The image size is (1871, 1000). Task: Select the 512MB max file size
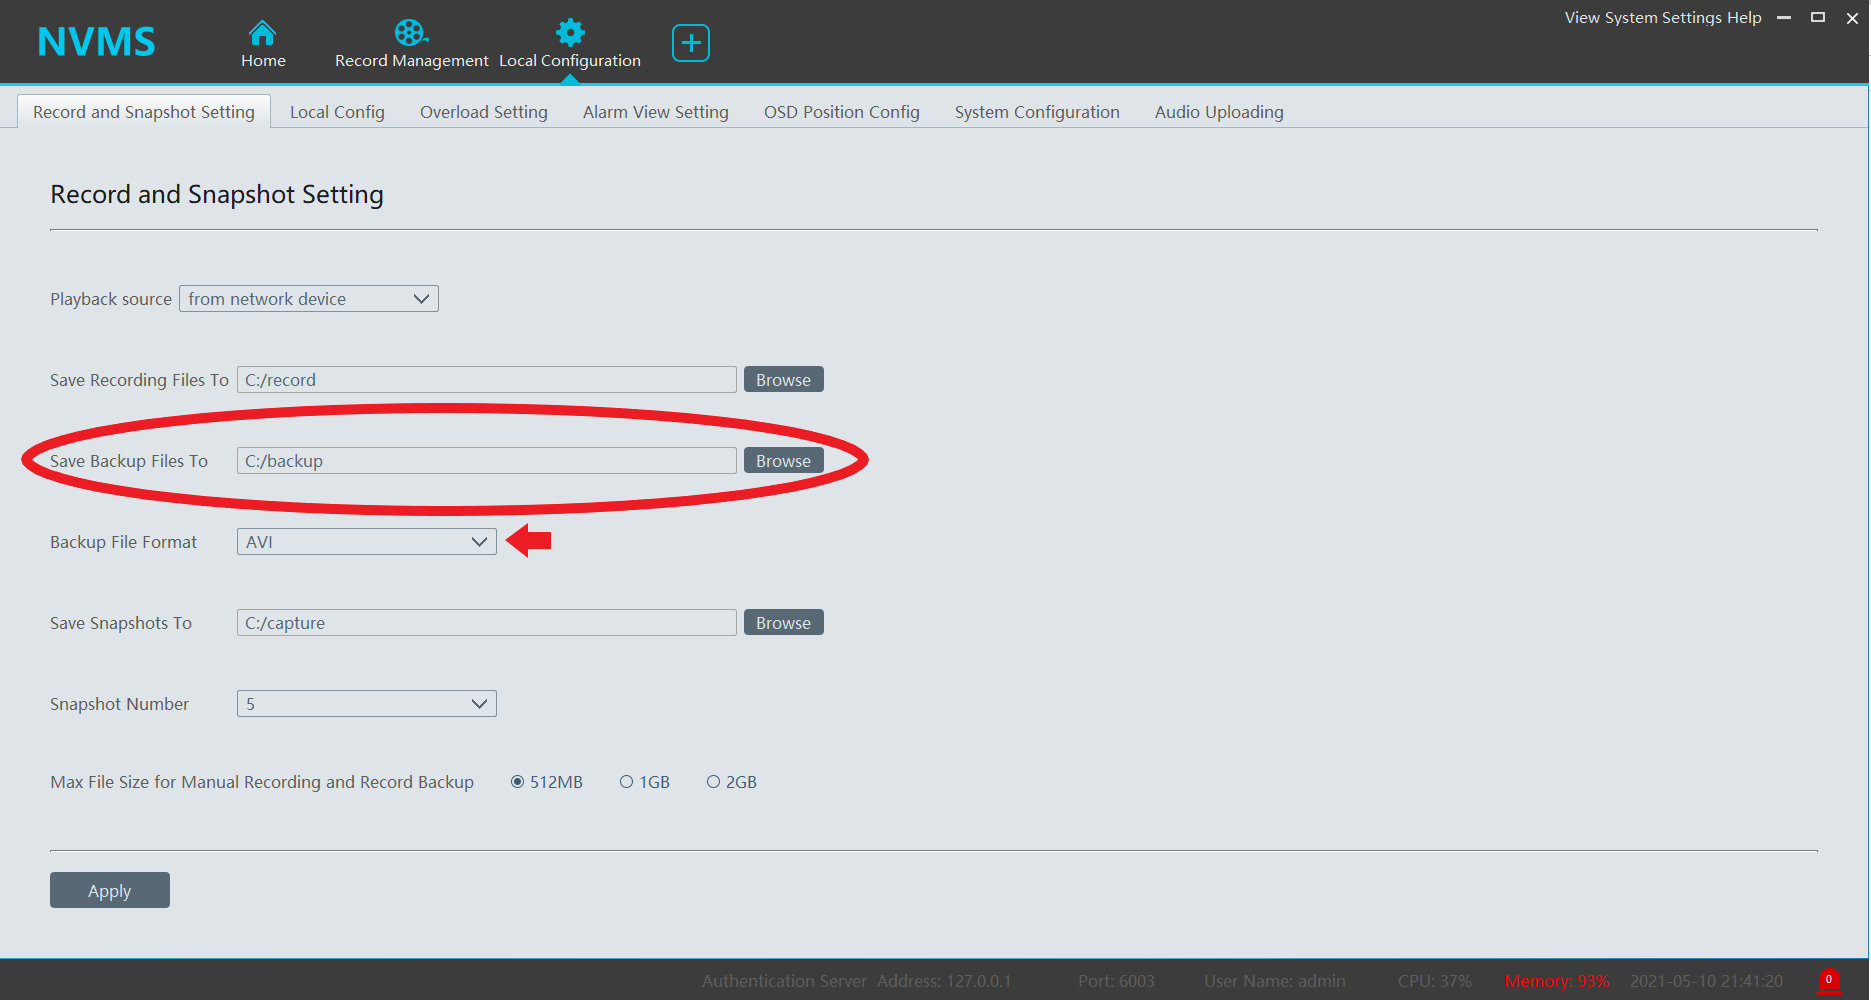point(517,782)
